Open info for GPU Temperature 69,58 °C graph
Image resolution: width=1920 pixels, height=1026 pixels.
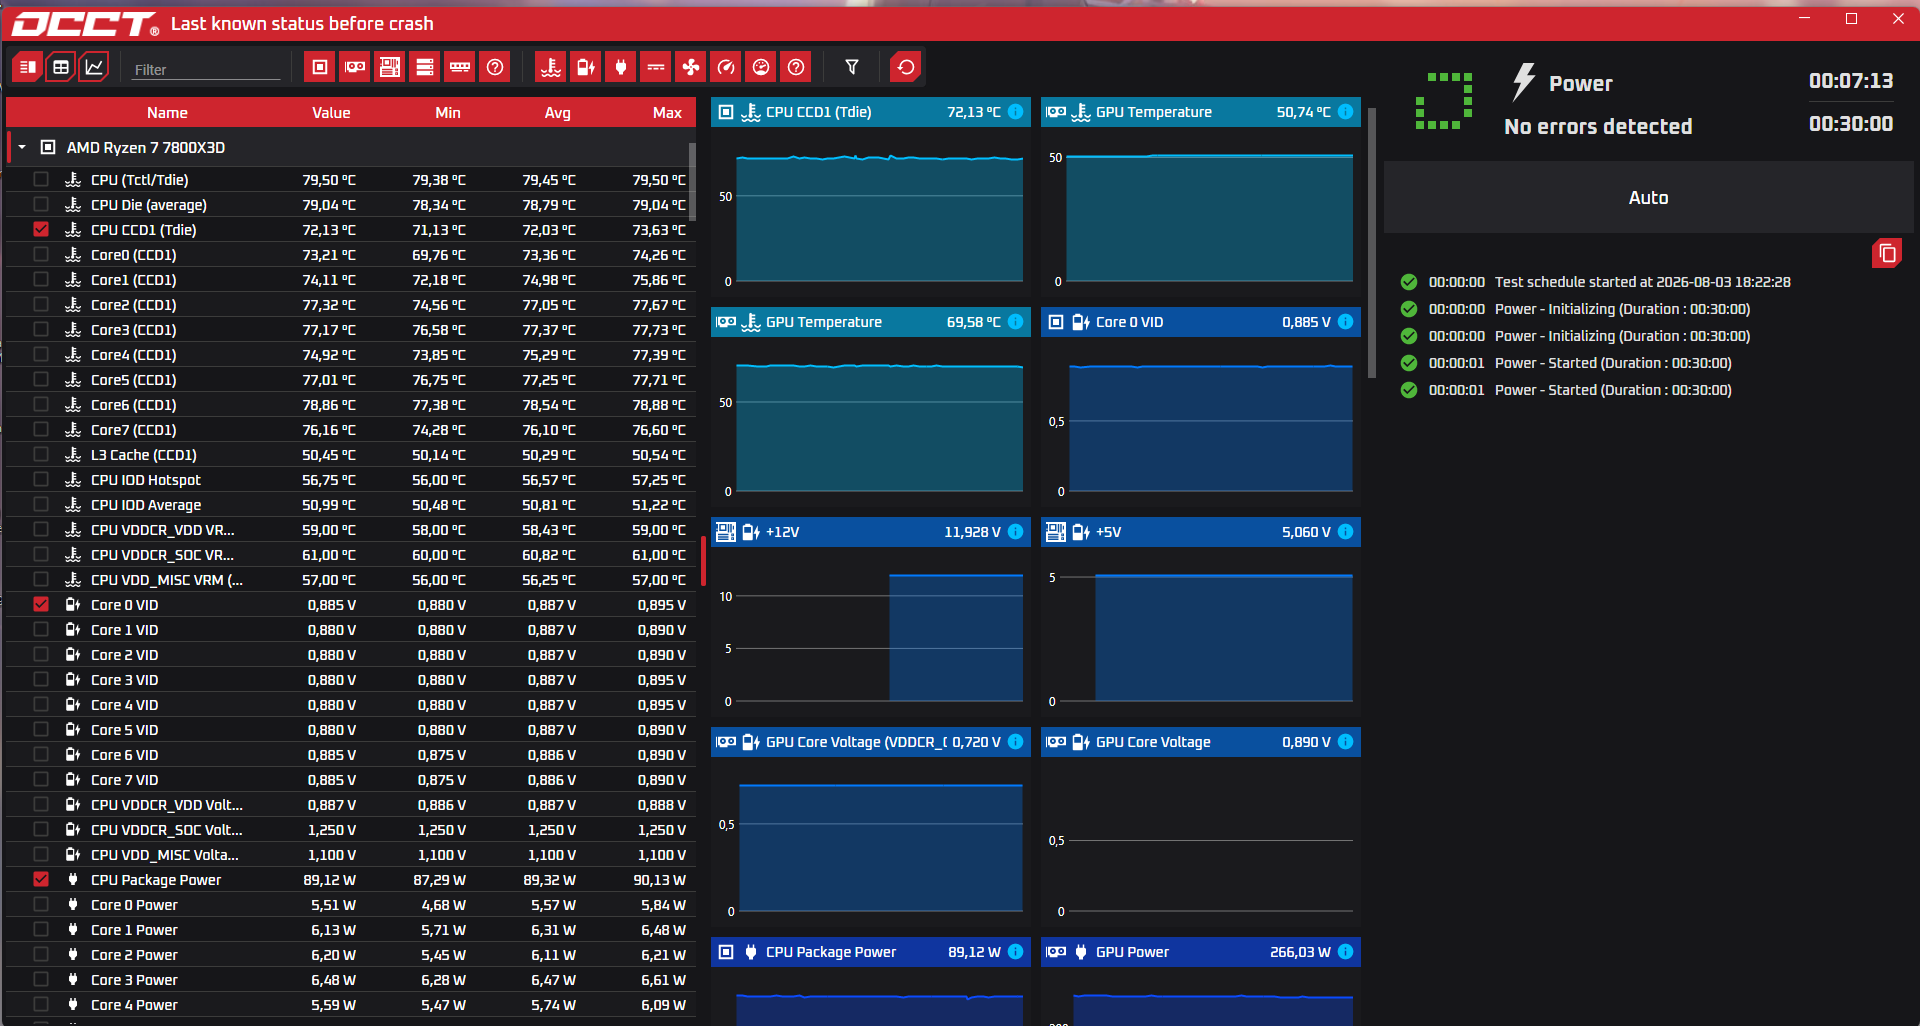(1016, 322)
